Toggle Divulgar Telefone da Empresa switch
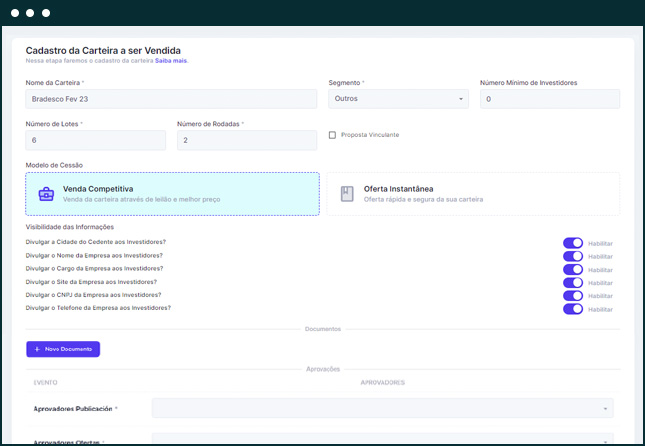645x446 pixels. click(x=573, y=309)
